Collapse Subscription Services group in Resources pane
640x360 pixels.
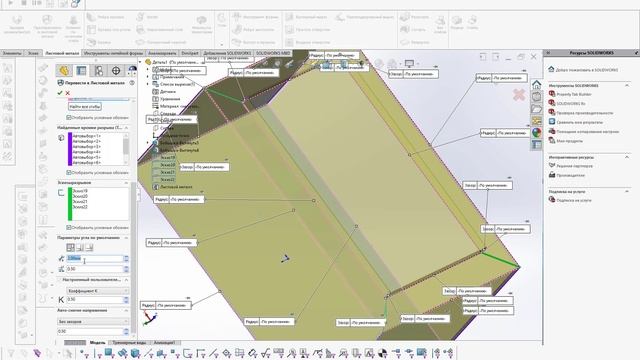(x=627, y=191)
